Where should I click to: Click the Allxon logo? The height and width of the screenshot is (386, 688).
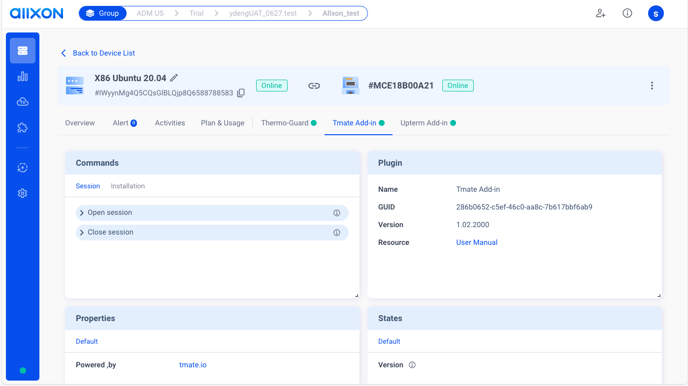coord(36,13)
